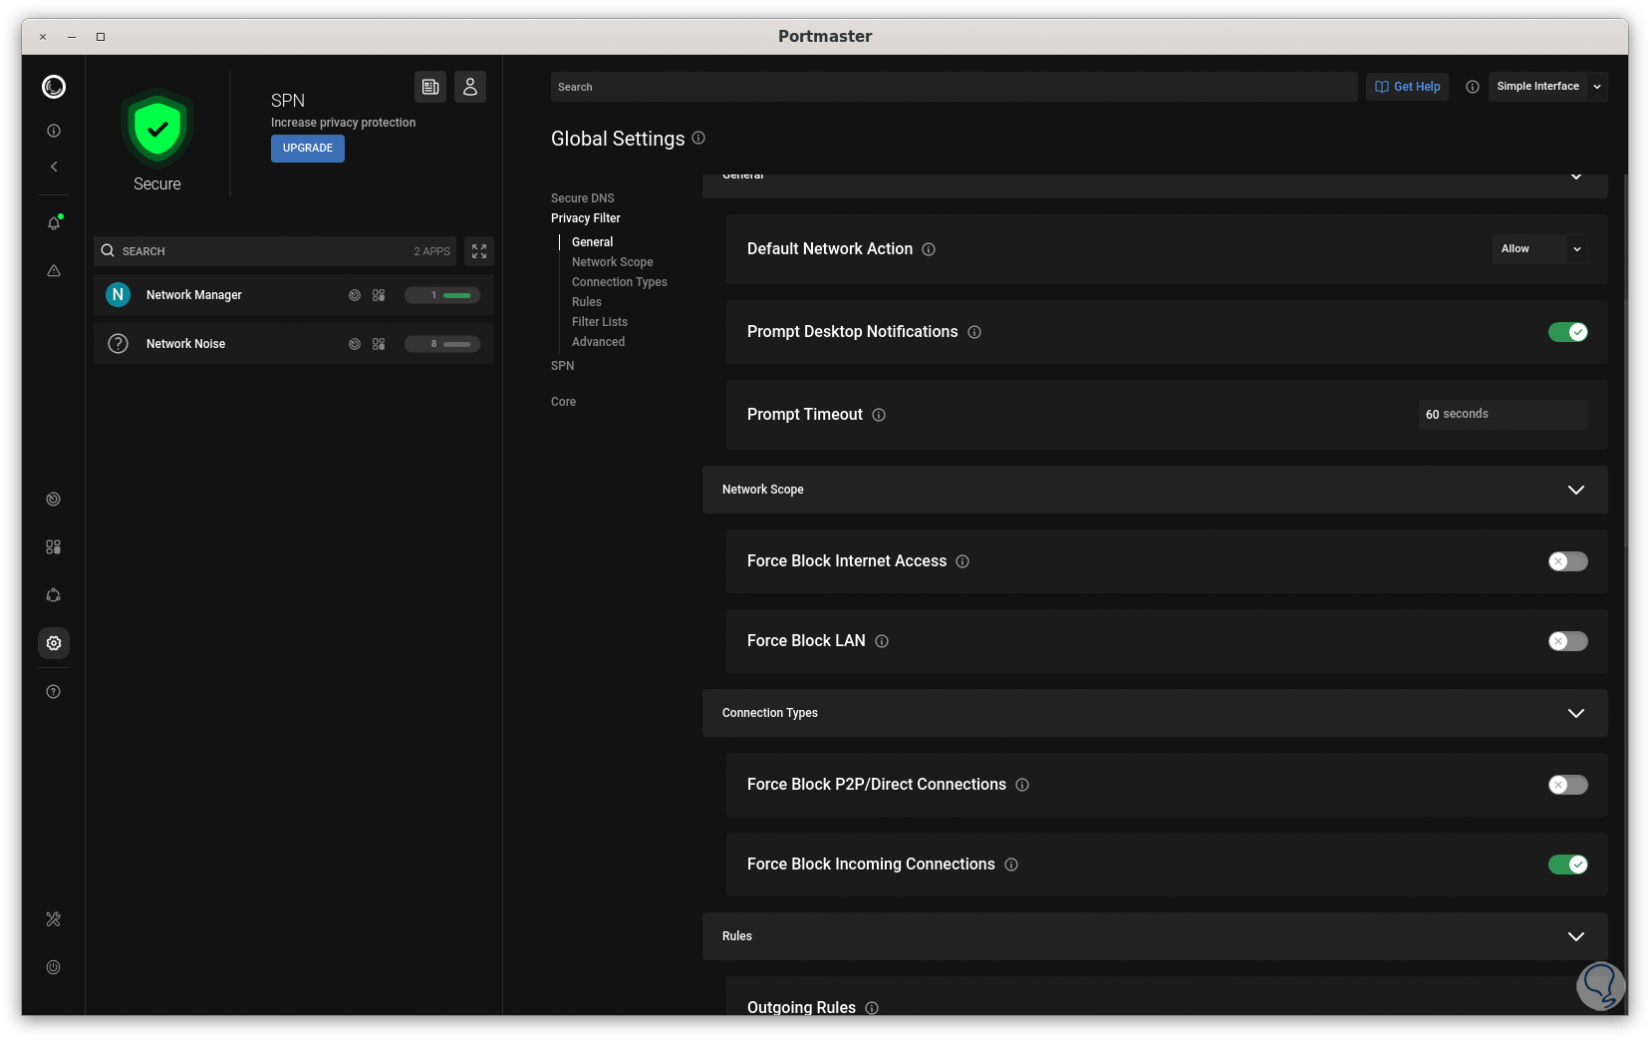
Task: Collapse the Connection Types section
Action: (1576, 713)
